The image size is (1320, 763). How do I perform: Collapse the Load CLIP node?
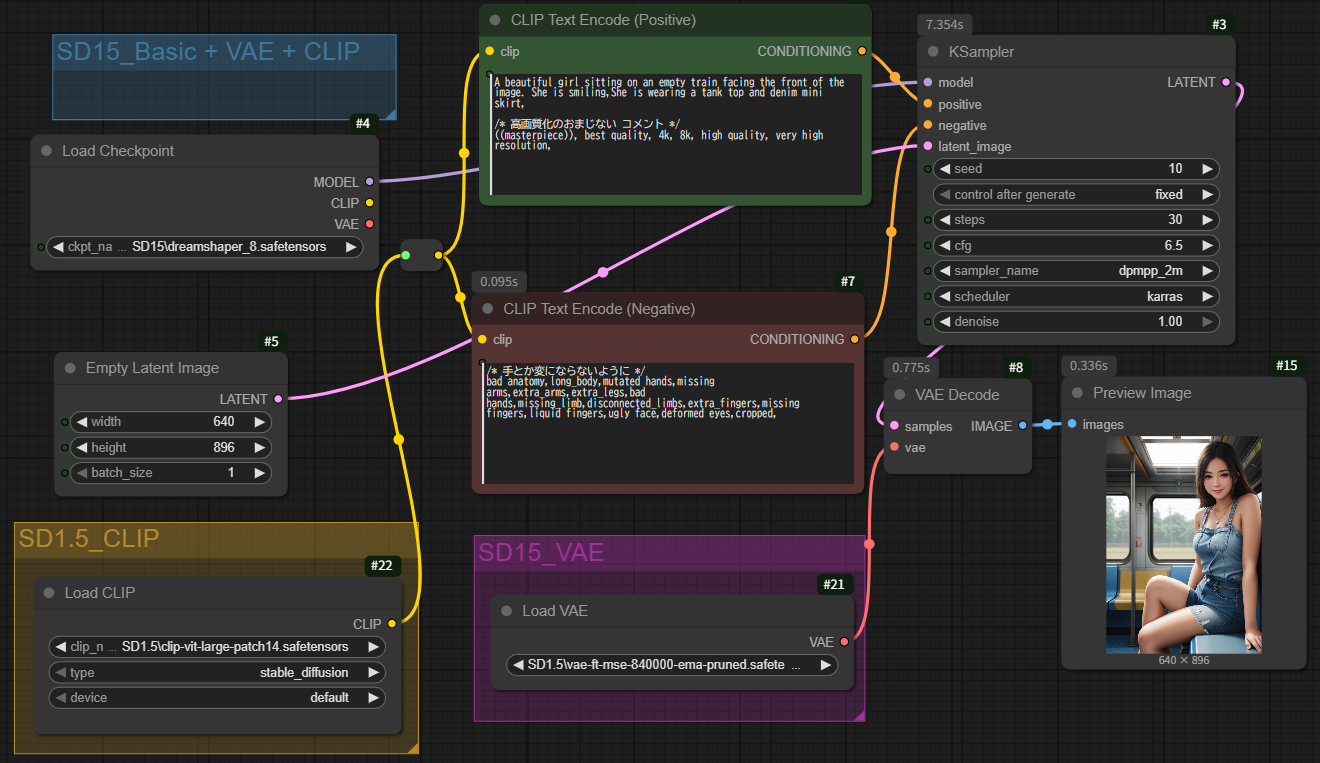point(49,593)
